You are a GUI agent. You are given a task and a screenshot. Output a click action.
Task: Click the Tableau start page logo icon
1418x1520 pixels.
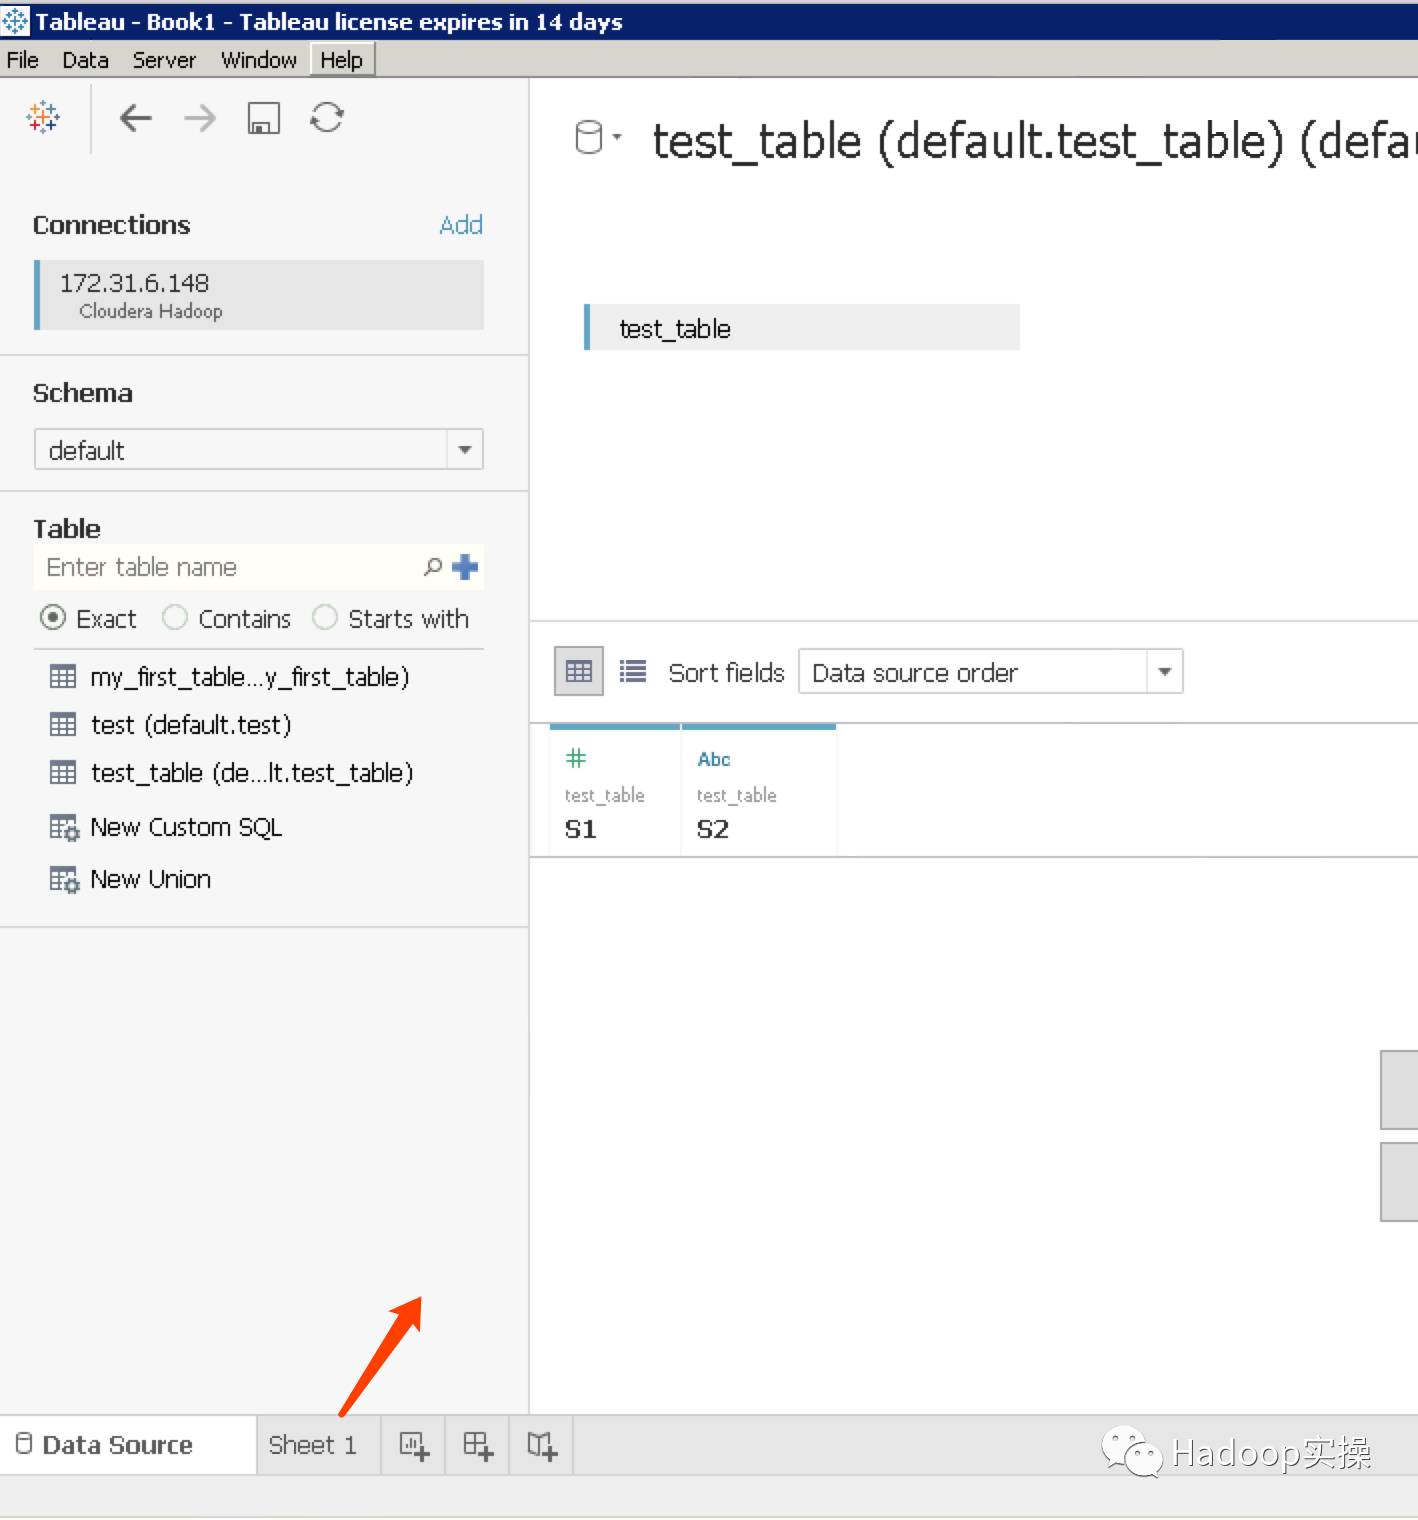tap(43, 117)
